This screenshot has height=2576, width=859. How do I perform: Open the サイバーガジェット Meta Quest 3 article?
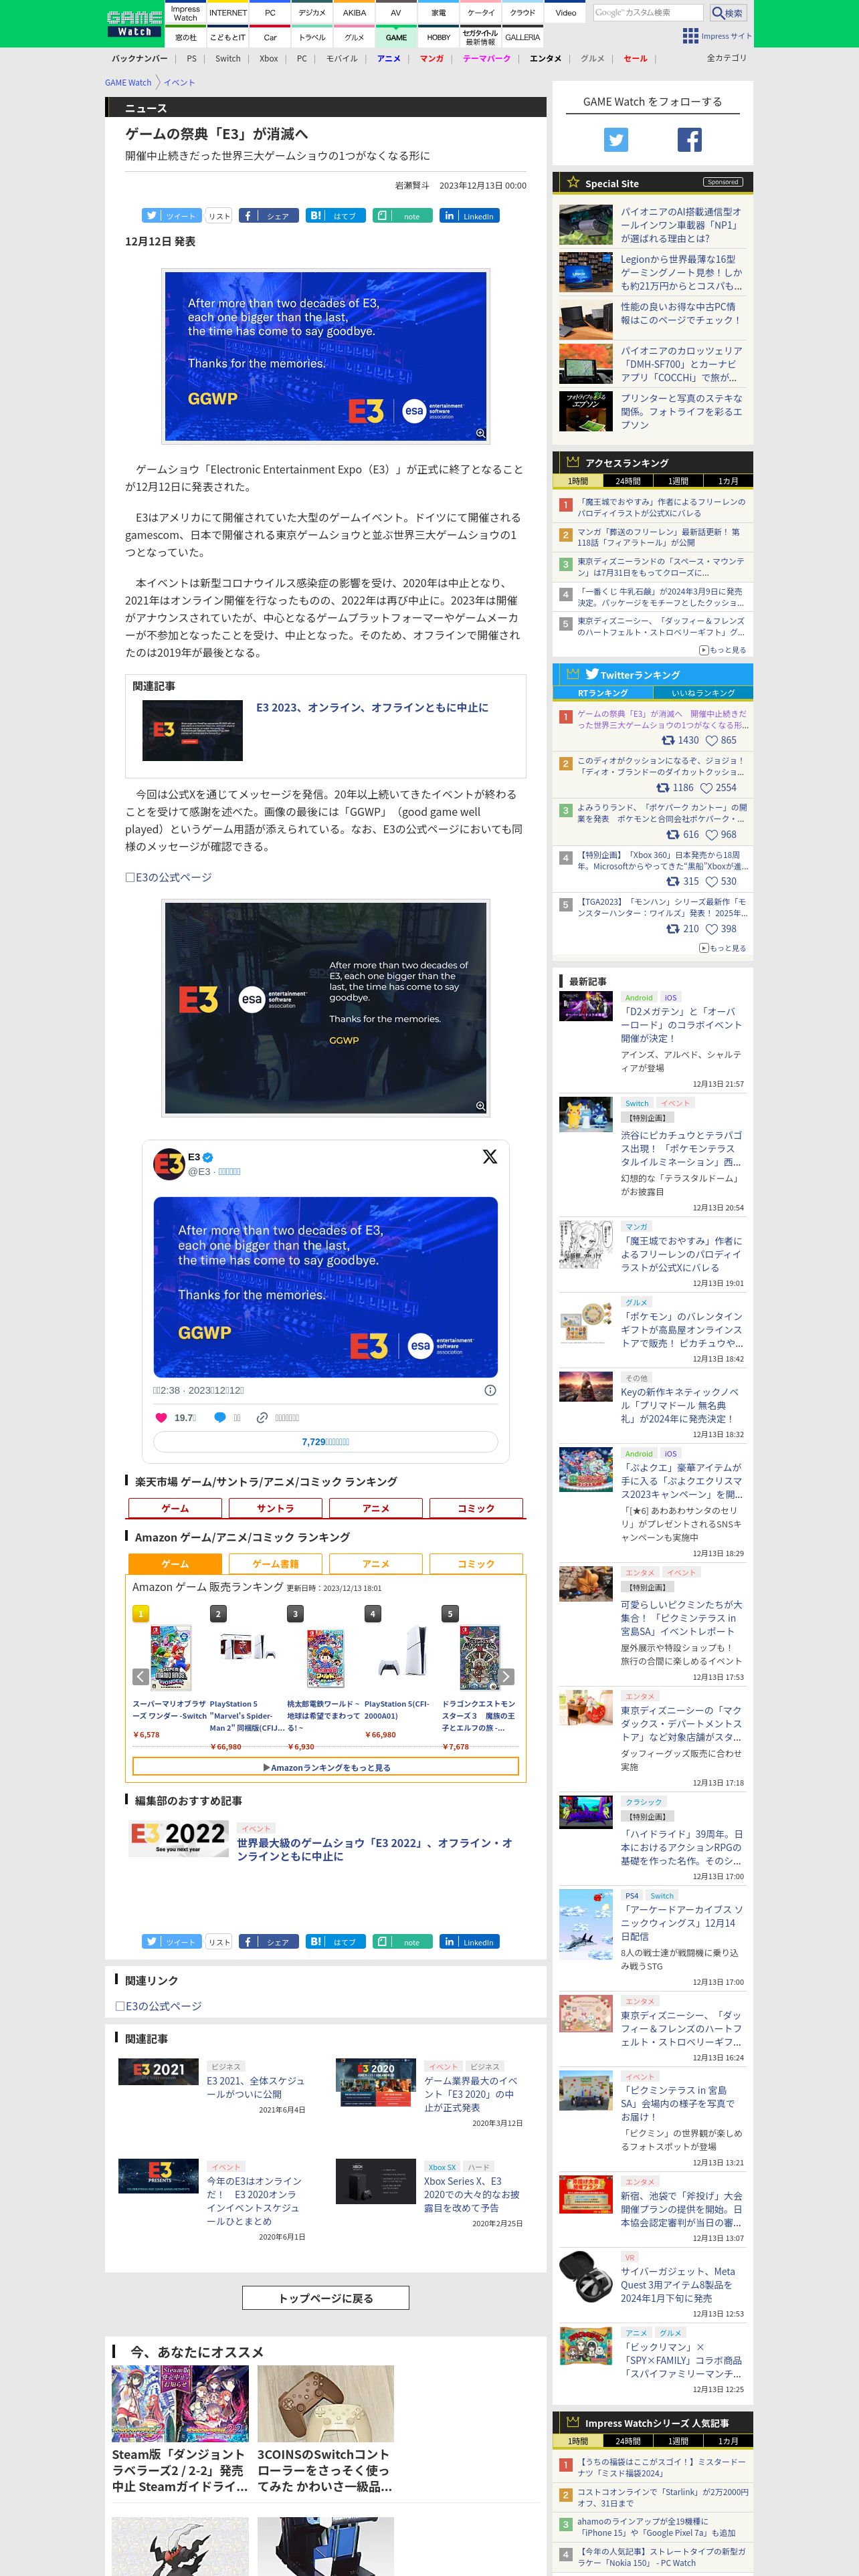point(679,2284)
